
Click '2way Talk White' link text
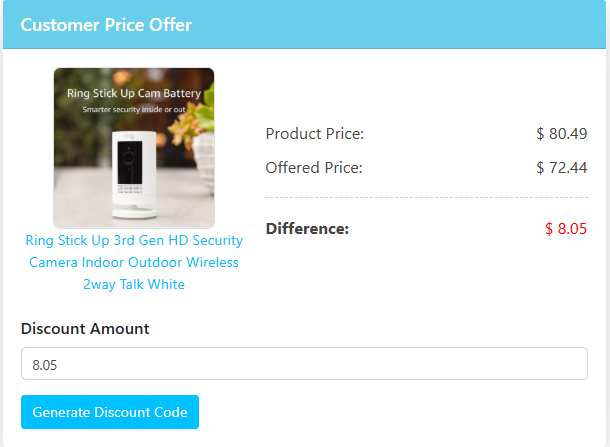134,284
